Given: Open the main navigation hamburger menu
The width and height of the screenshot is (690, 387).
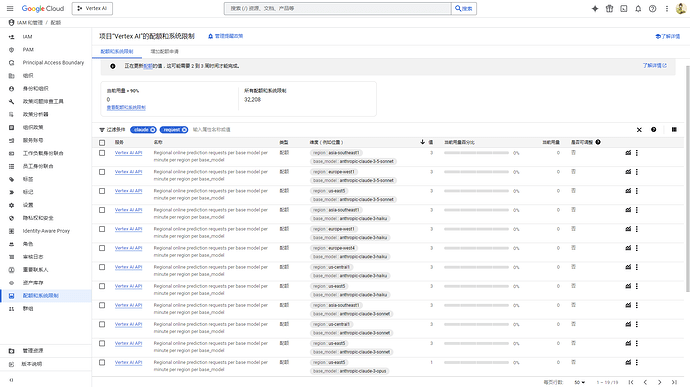Looking at the screenshot, I should (10, 8).
